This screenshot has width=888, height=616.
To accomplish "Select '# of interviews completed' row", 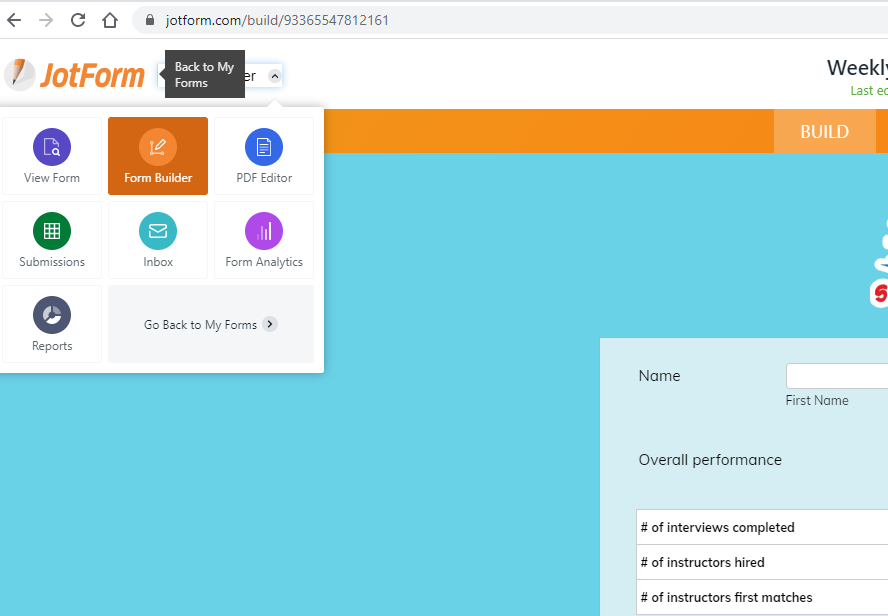I will (x=717, y=528).
